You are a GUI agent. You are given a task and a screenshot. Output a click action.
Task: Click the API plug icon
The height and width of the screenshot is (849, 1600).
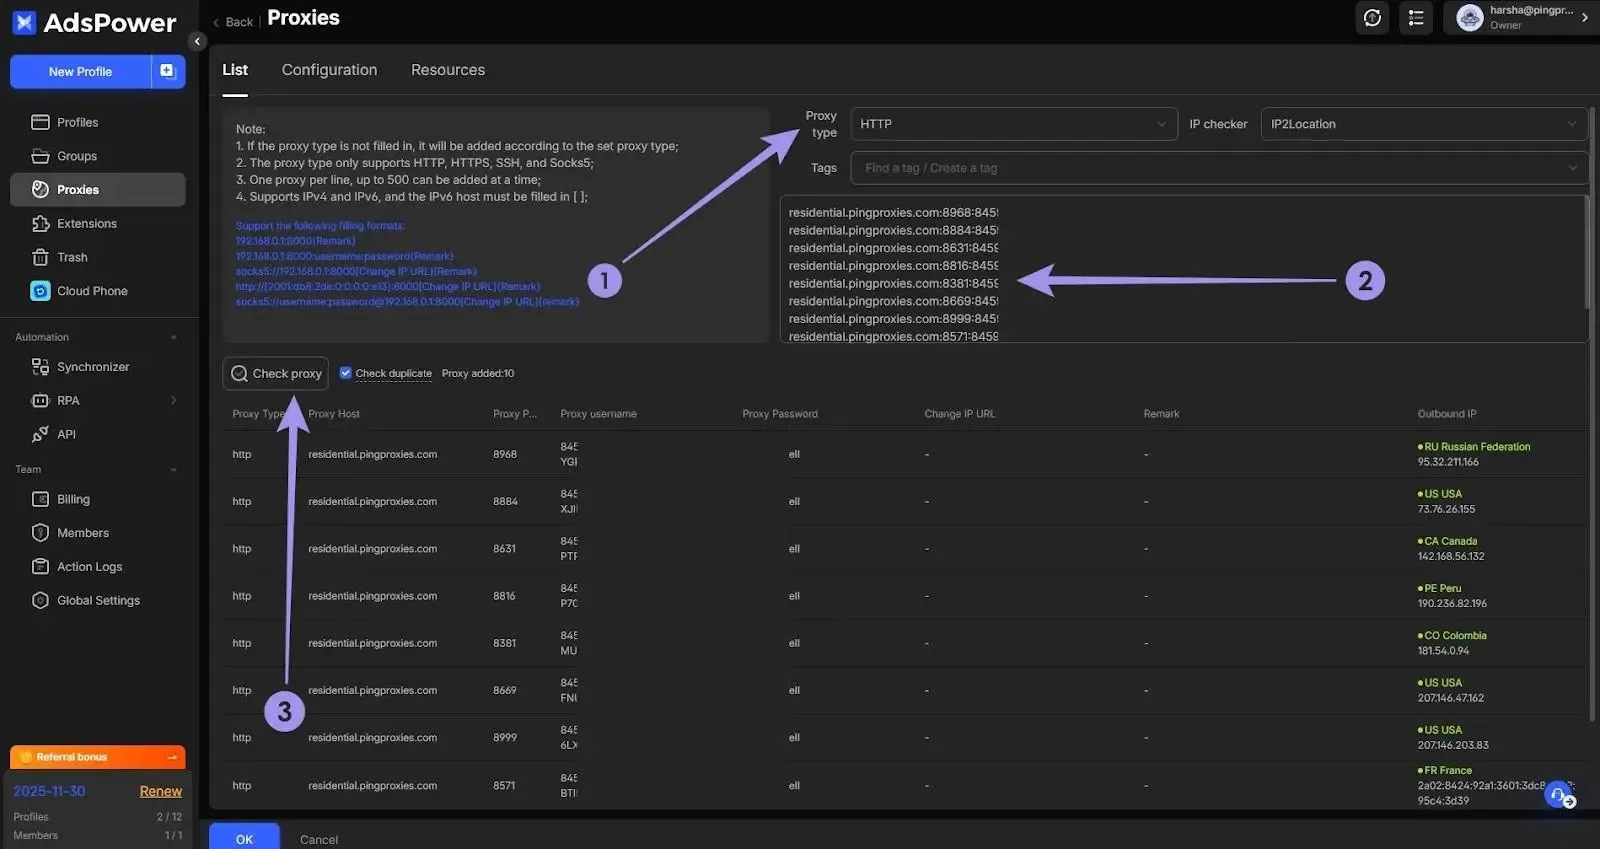[40, 434]
